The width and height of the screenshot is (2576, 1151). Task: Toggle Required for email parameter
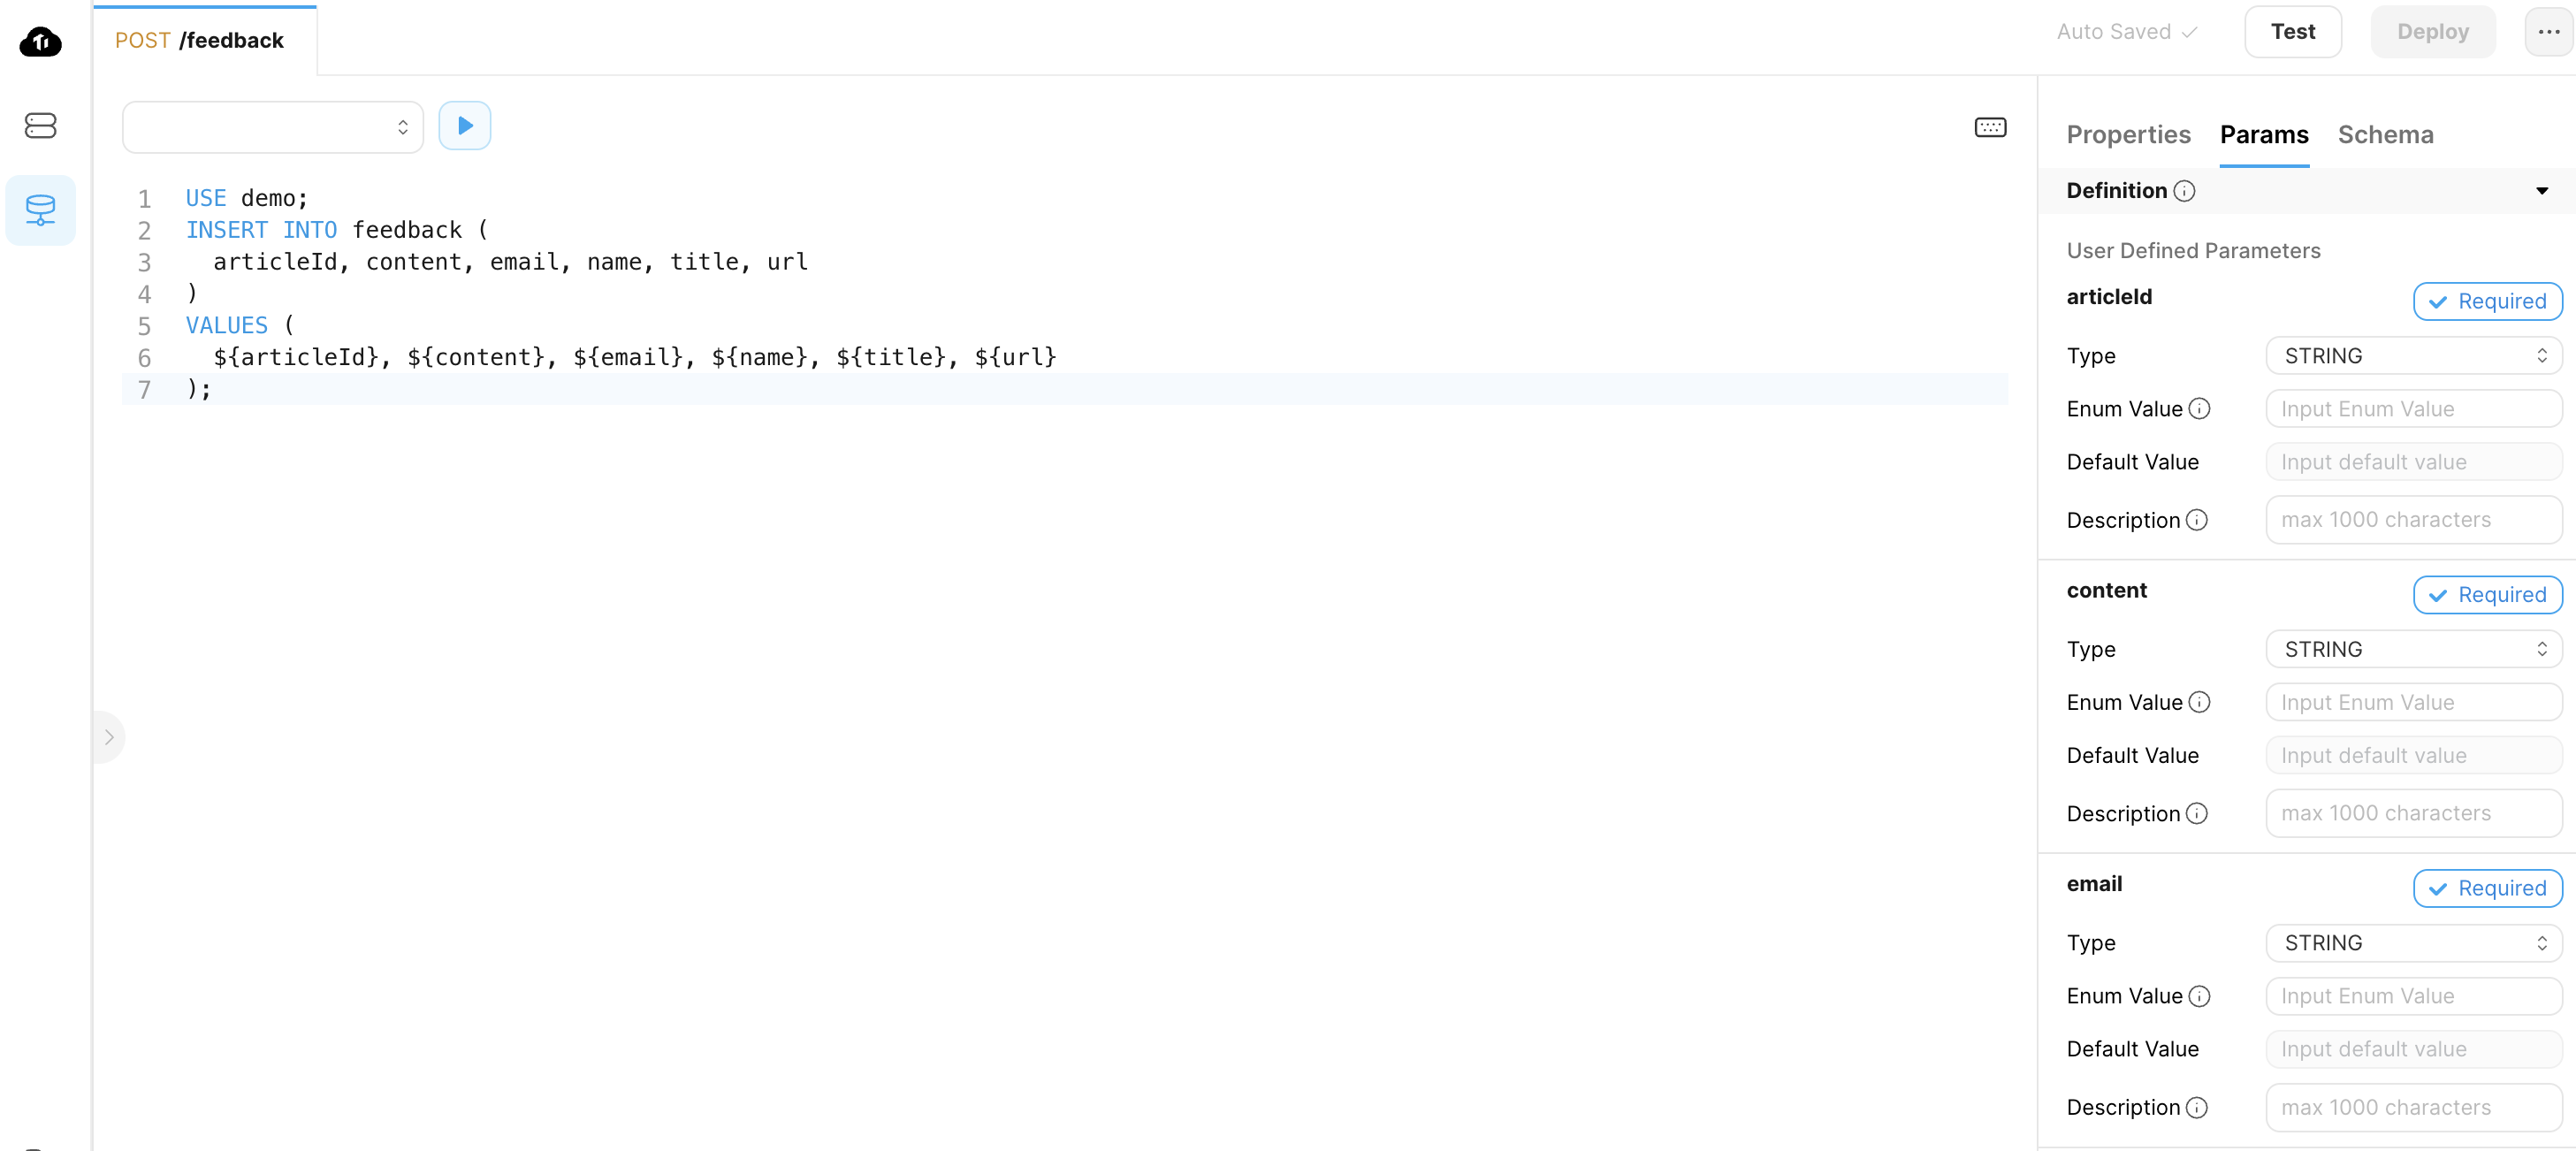coord(2486,888)
